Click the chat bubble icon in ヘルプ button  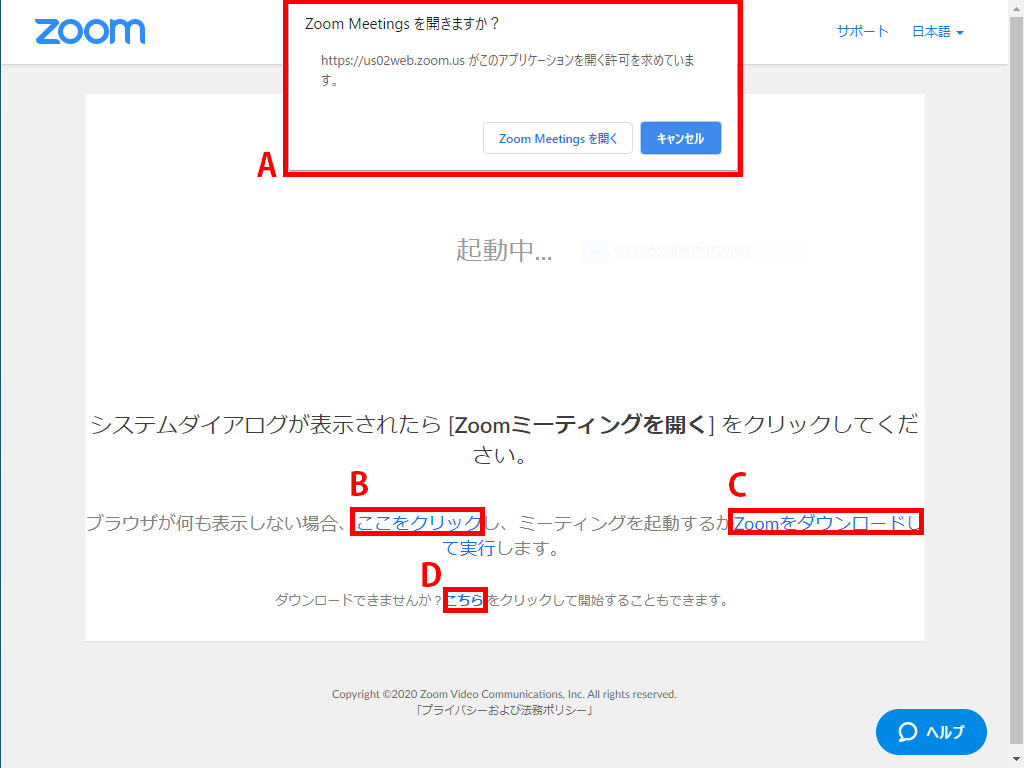(x=907, y=732)
